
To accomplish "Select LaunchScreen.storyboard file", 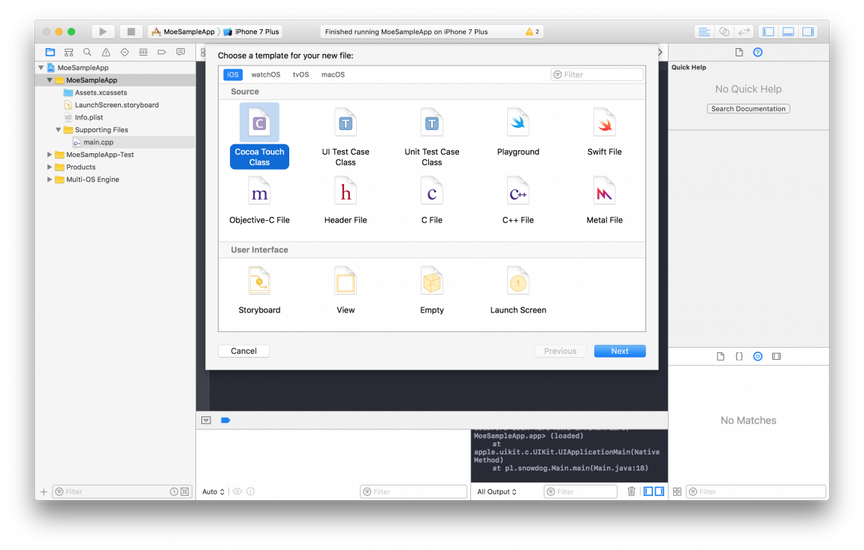I will tap(117, 105).
